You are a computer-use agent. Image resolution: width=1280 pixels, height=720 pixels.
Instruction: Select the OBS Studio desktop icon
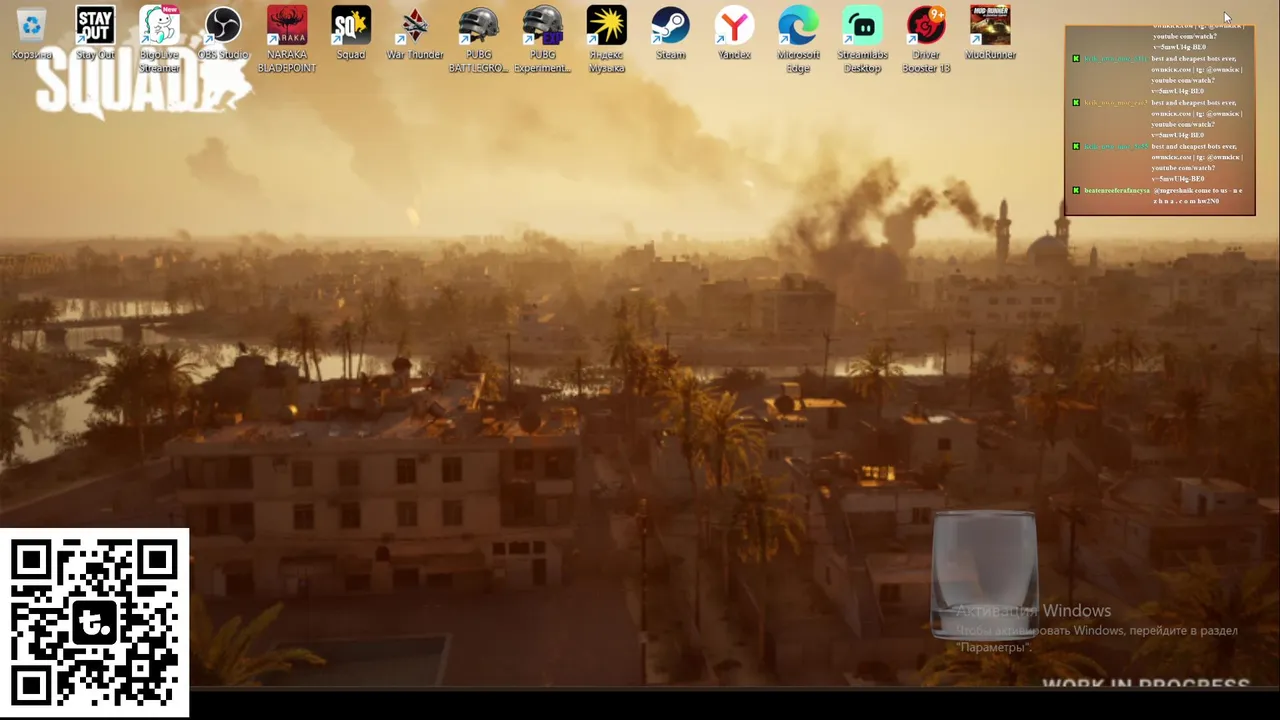coord(223,33)
